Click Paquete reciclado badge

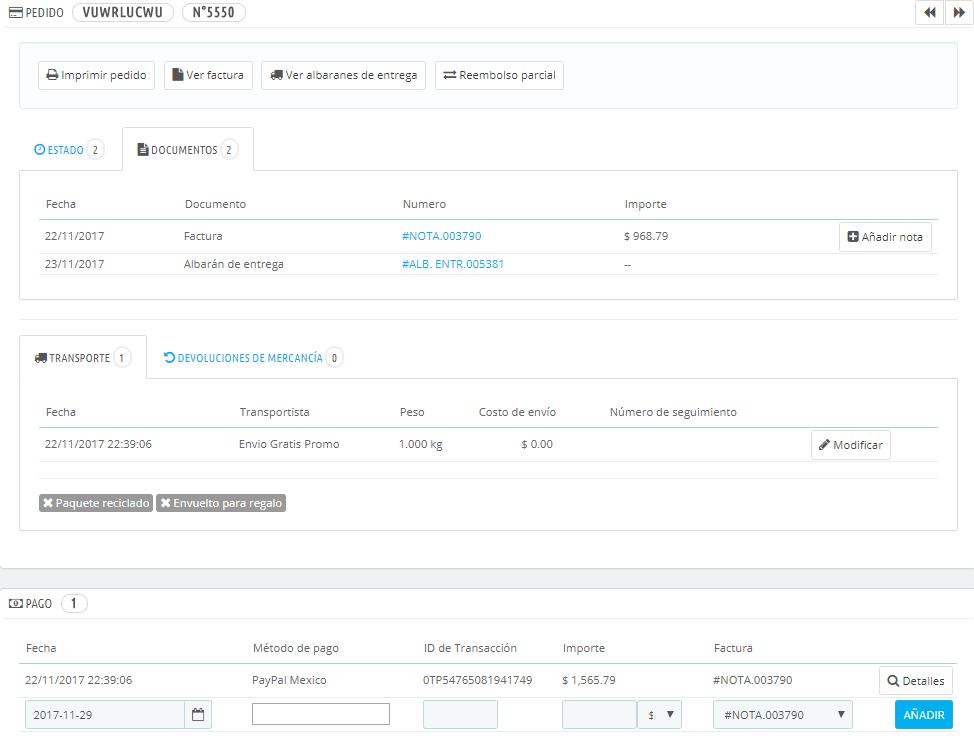[96, 503]
